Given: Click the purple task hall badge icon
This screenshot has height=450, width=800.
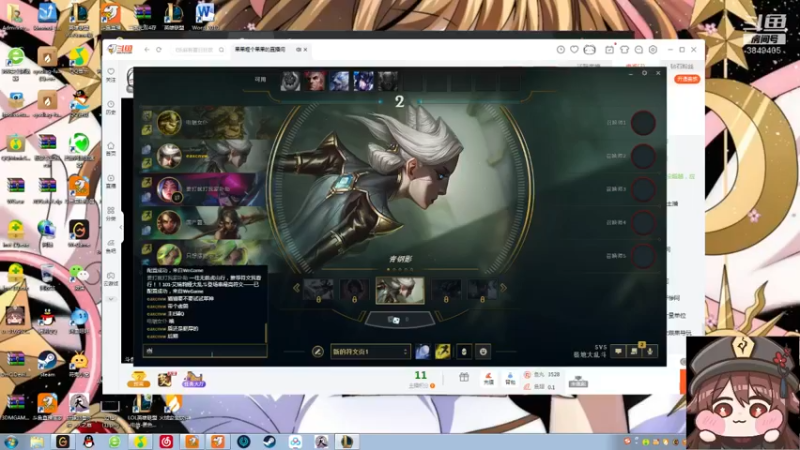Looking at the screenshot, I should click(x=194, y=380).
